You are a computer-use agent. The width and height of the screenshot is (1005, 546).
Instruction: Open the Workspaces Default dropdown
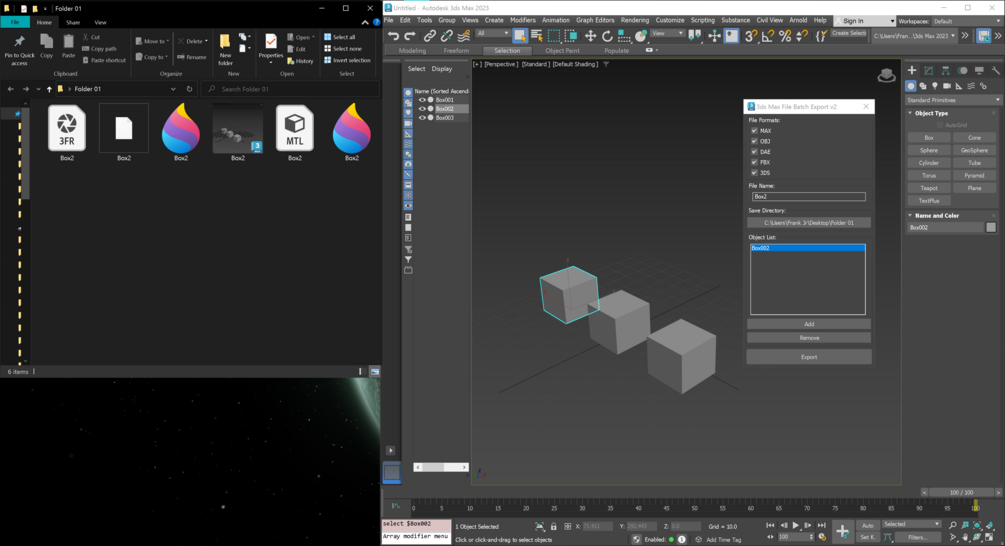[x=967, y=21]
